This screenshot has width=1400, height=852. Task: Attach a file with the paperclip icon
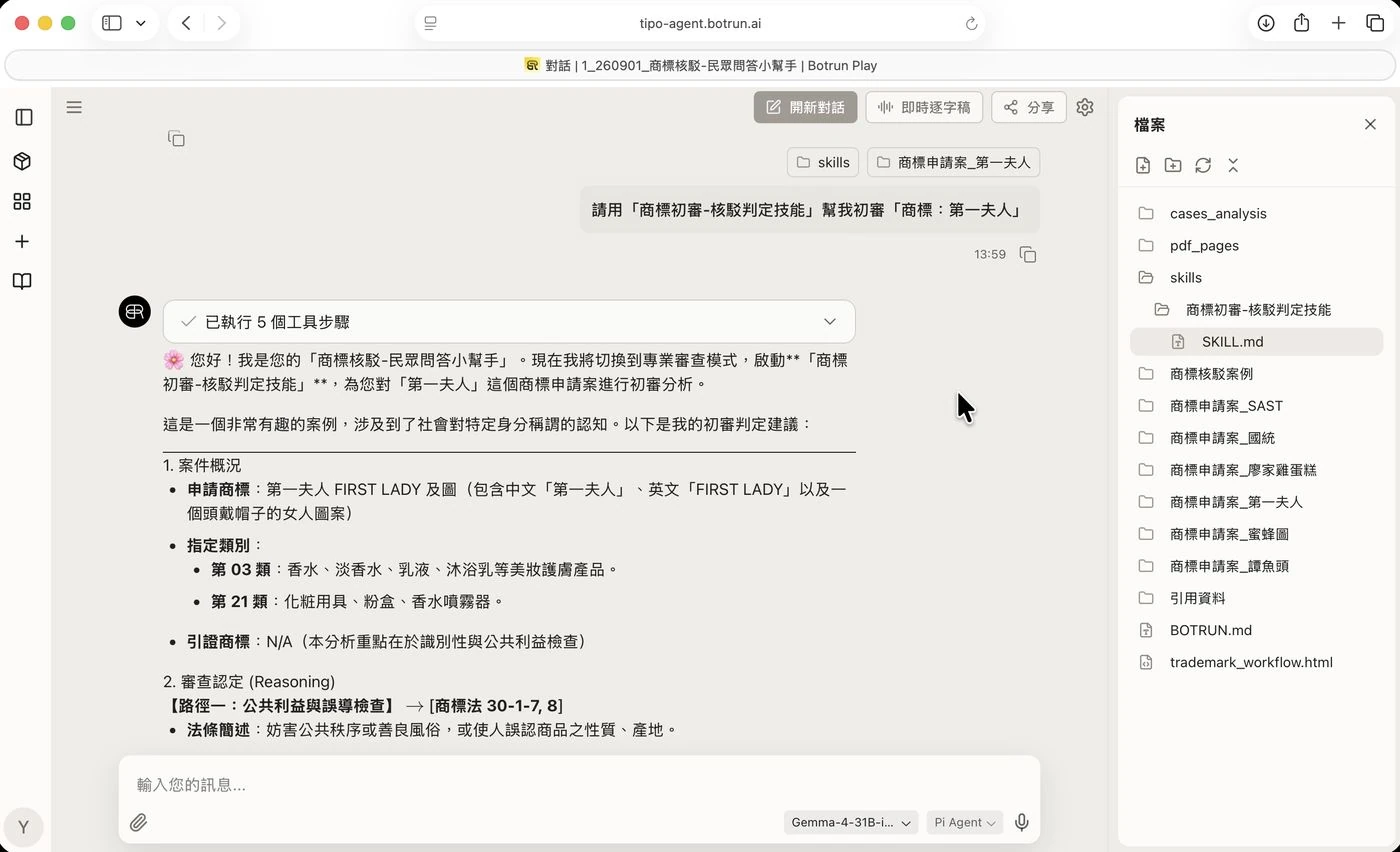[139, 822]
